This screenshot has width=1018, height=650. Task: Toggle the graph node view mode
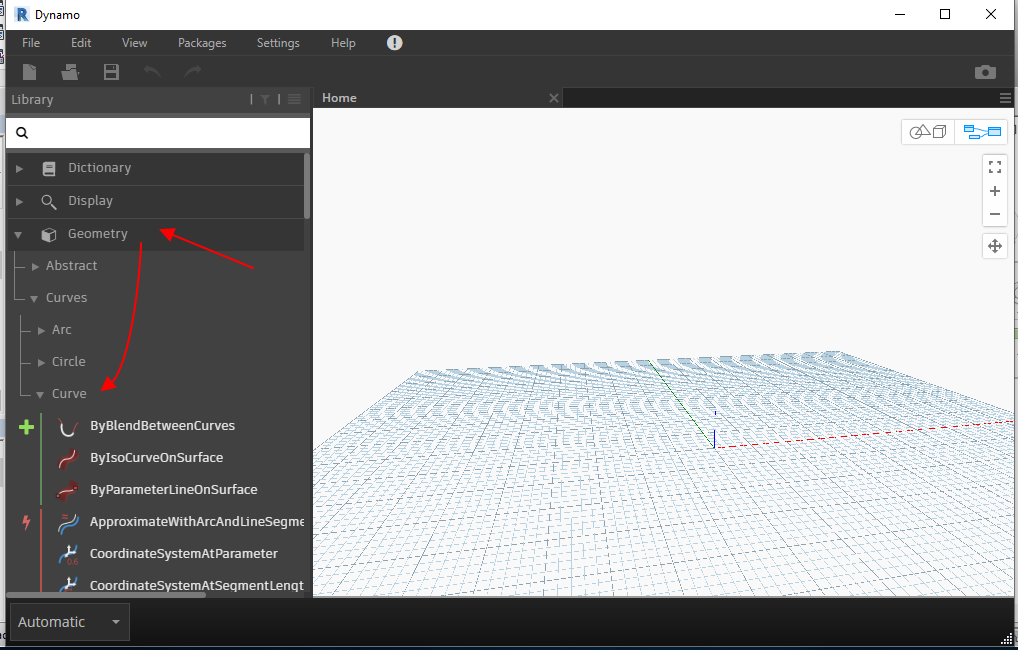click(981, 131)
